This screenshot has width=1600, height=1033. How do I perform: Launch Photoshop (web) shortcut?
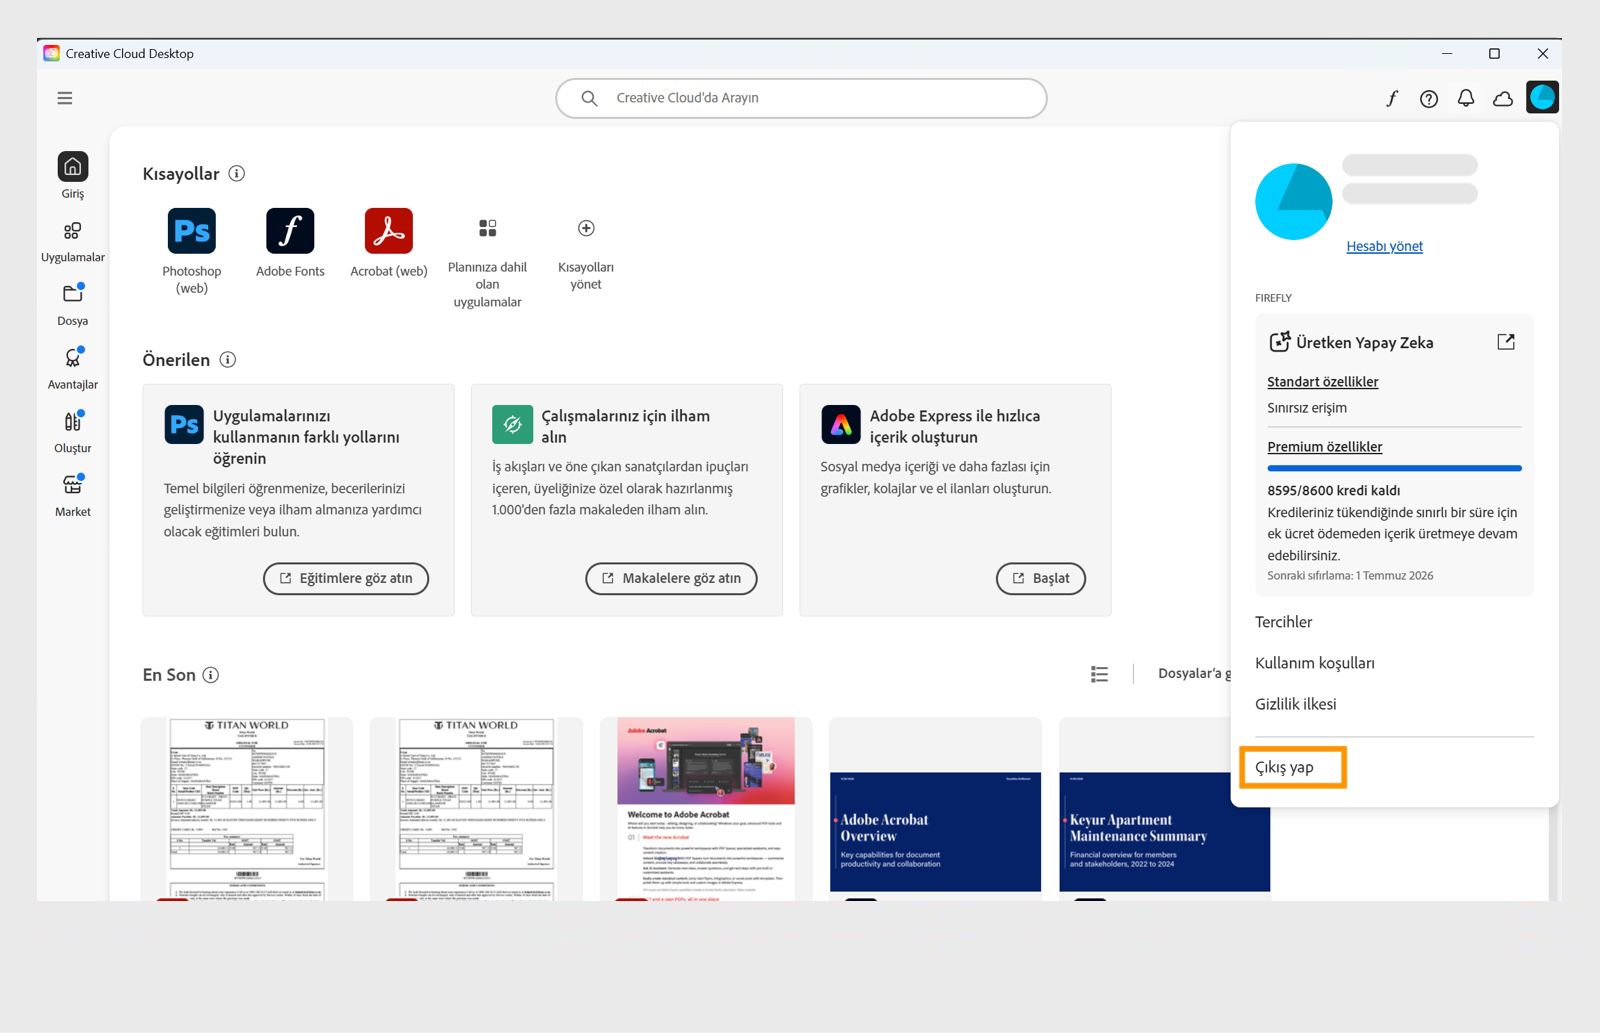coord(192,231)
